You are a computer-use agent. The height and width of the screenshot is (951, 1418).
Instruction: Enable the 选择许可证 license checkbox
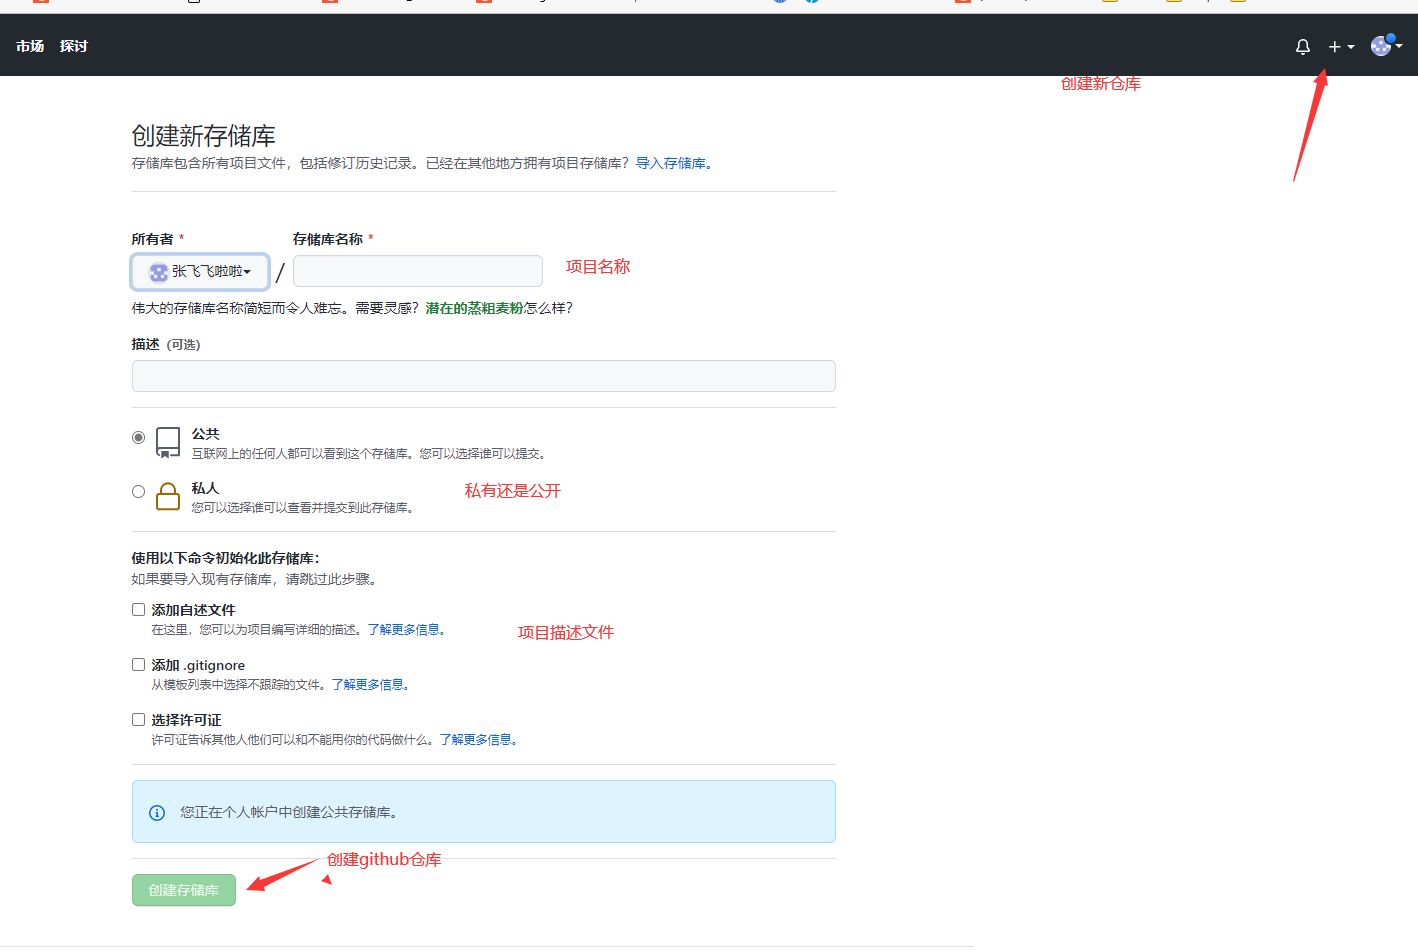point(137,719)
